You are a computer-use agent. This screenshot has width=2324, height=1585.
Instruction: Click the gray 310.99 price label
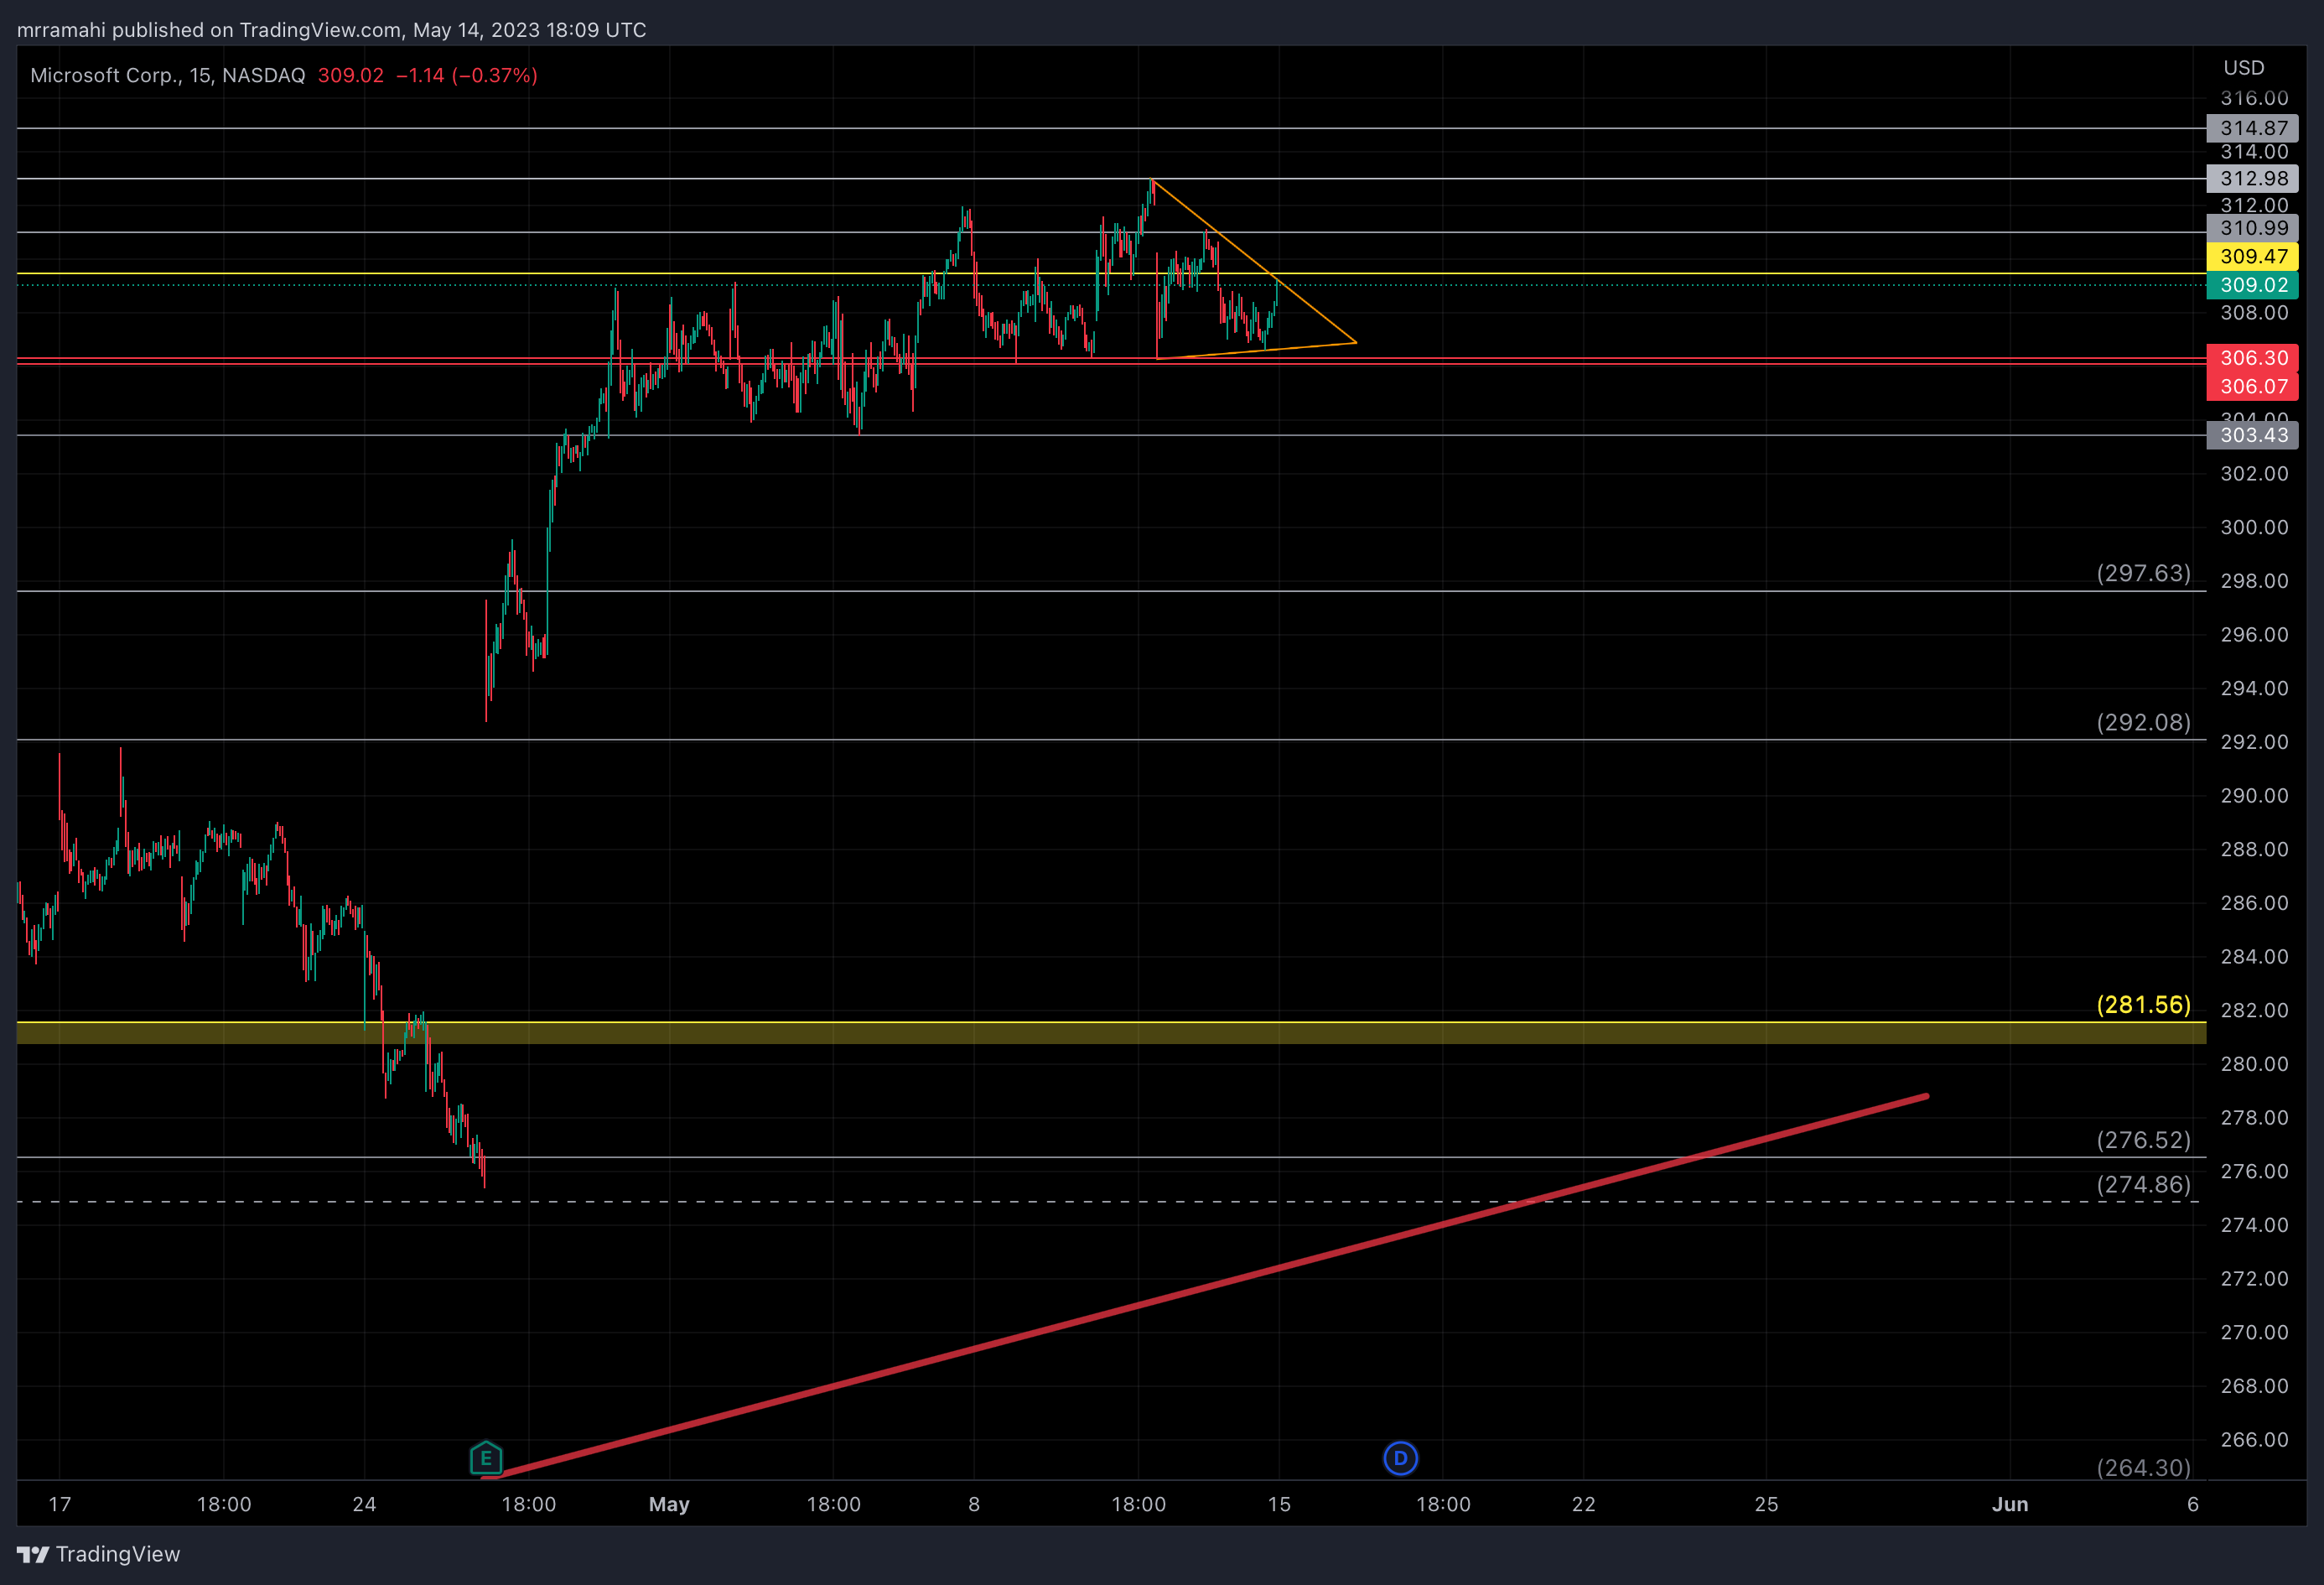point(2252,228)
